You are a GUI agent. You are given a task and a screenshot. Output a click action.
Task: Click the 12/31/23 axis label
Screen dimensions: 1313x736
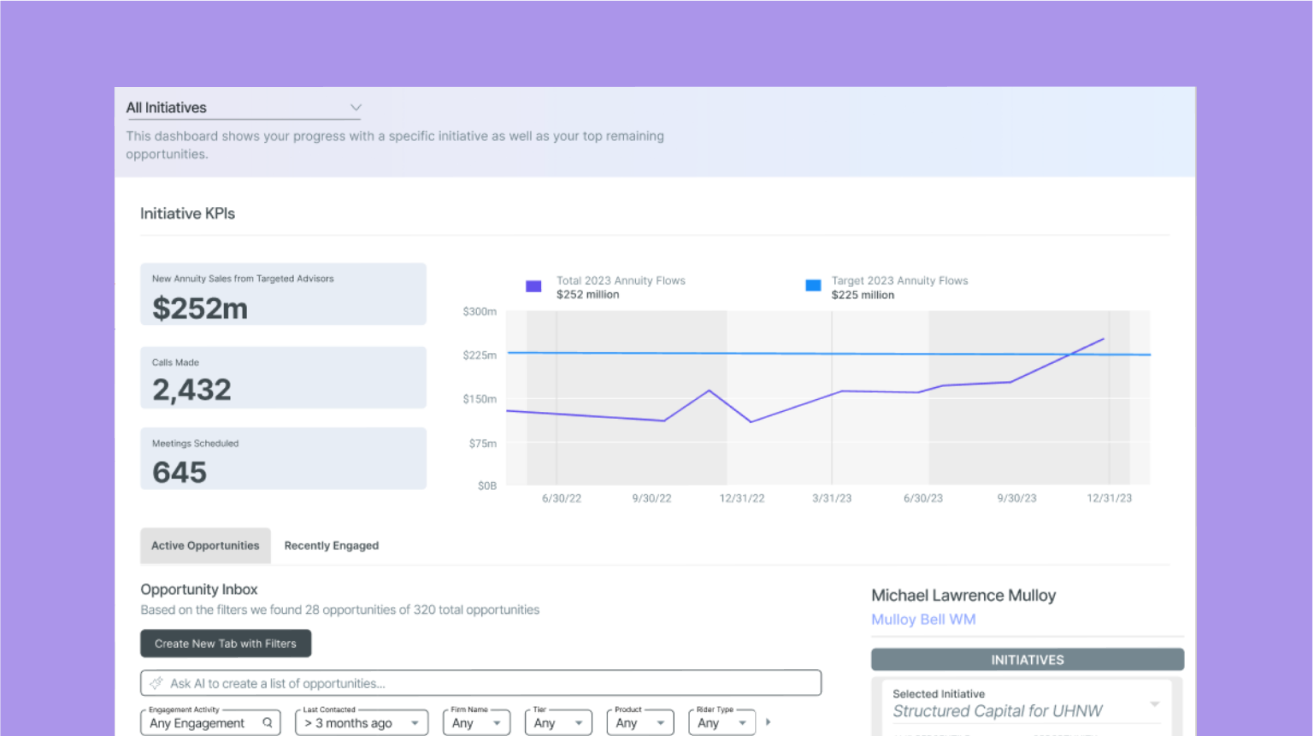(1110, 498)
